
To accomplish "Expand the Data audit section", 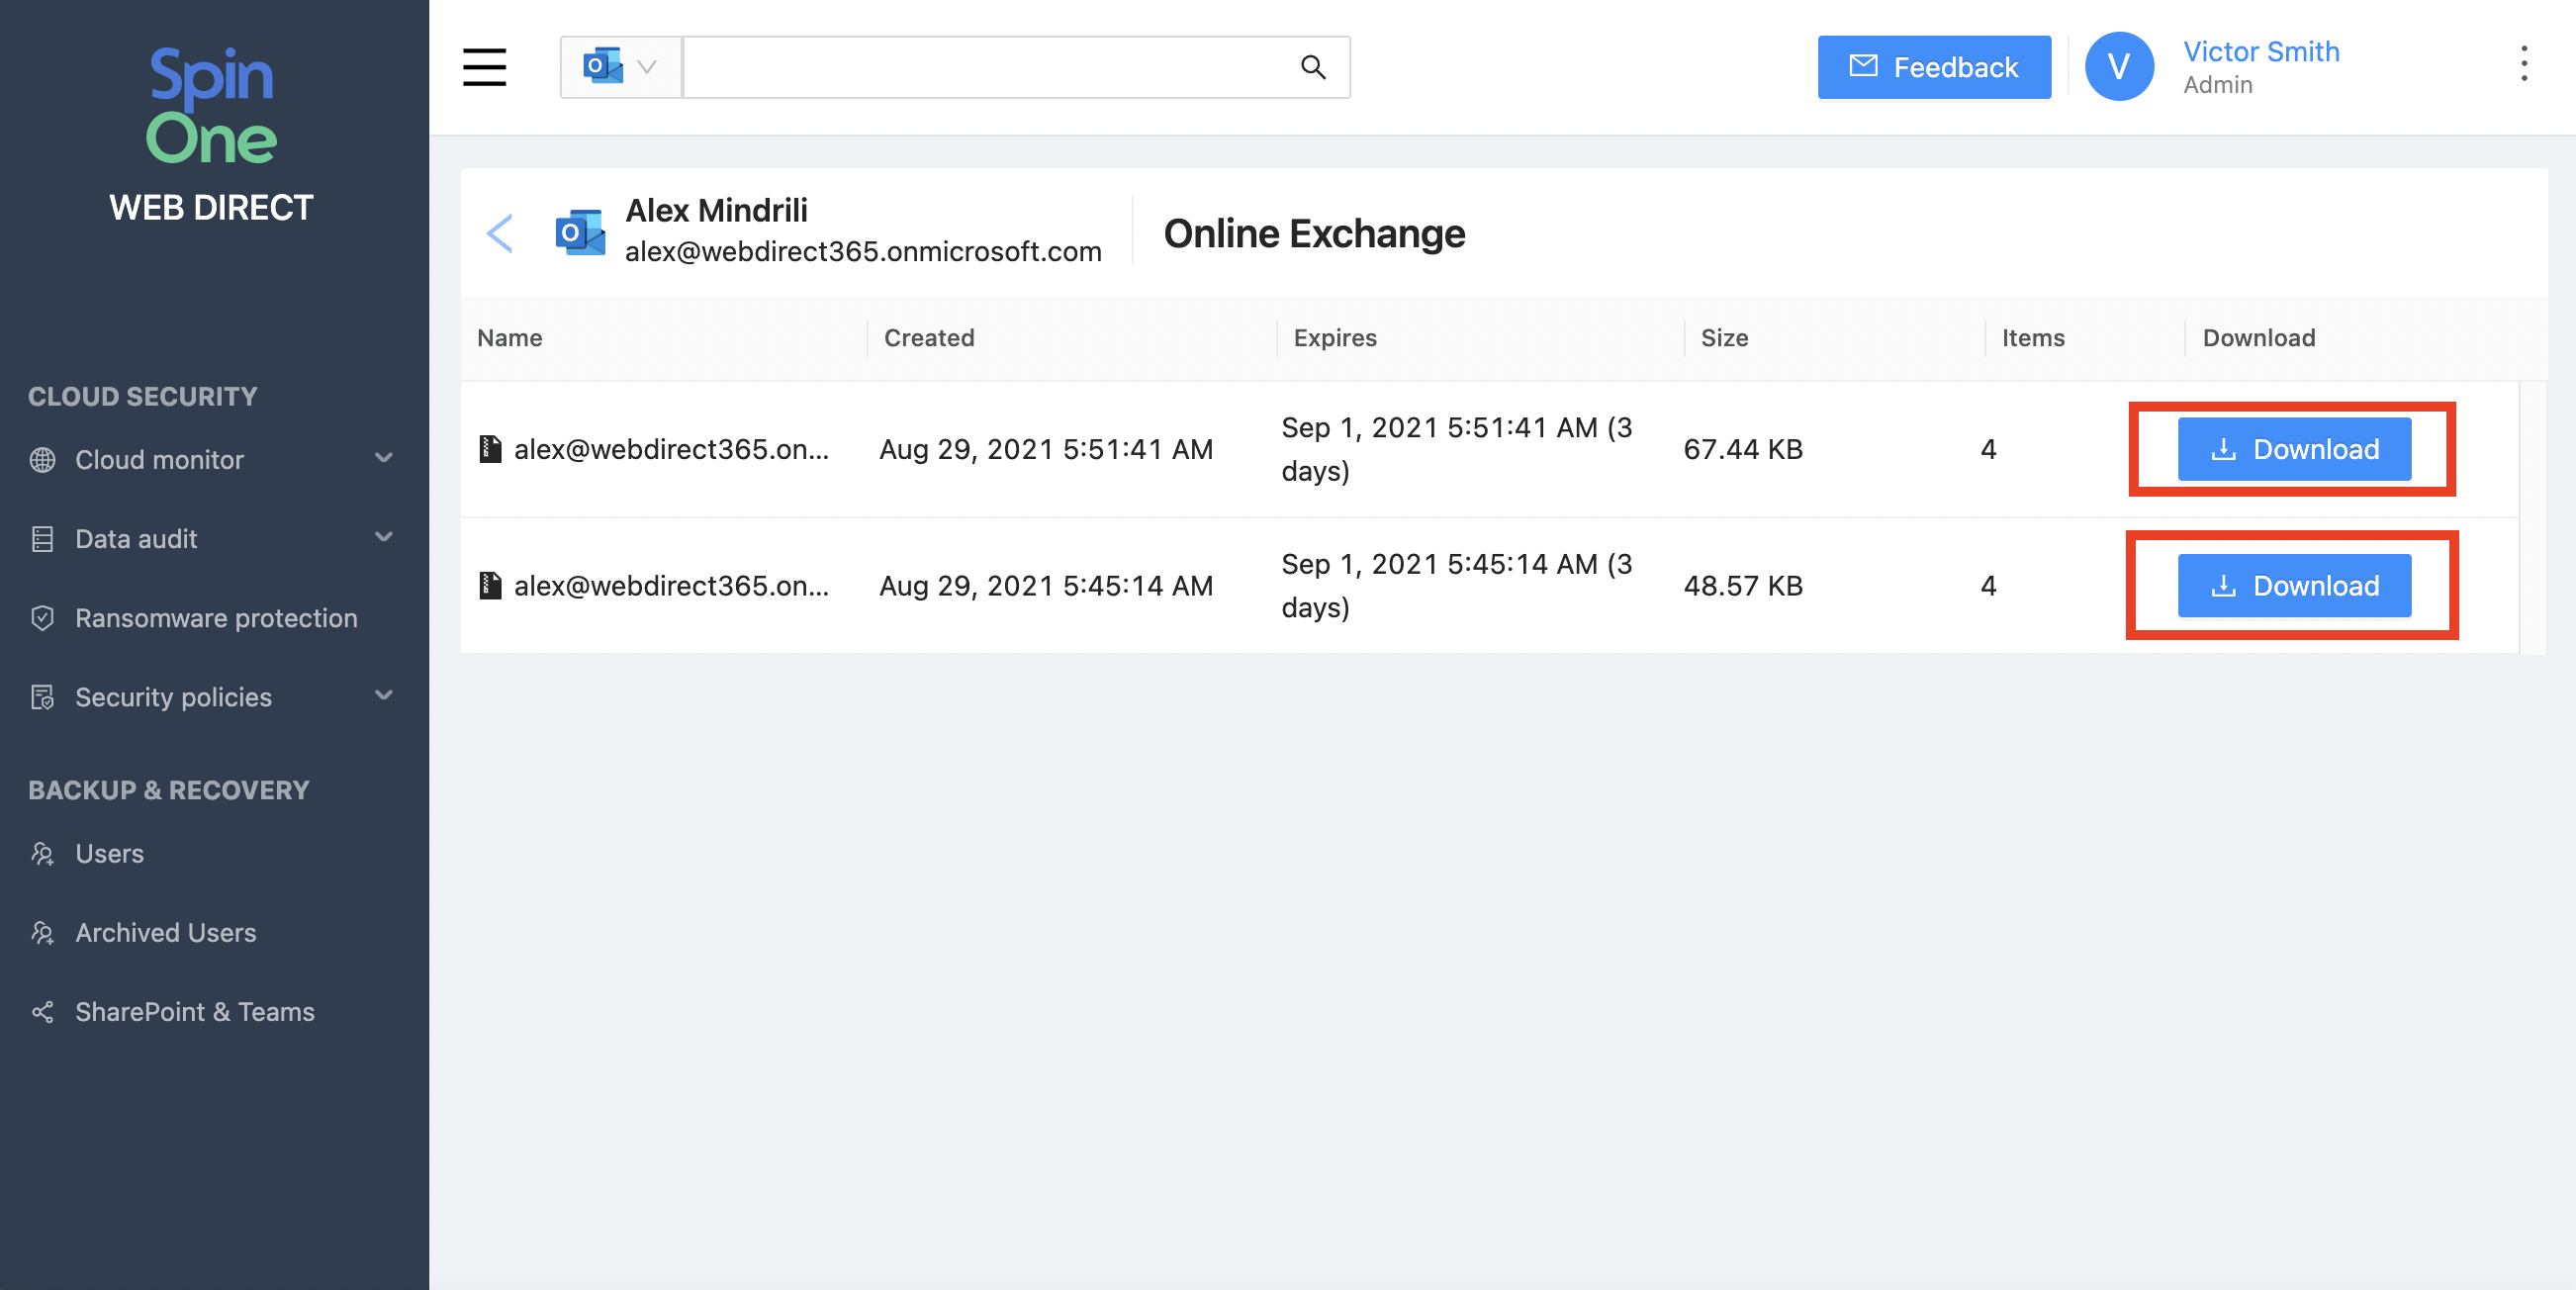I will coord(383,538).
